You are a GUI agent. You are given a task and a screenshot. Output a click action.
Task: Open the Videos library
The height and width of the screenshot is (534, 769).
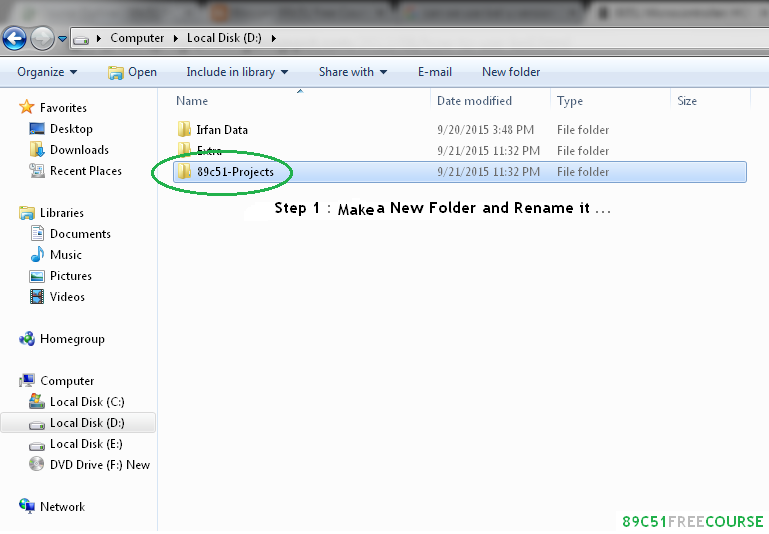tap(67, 297)
